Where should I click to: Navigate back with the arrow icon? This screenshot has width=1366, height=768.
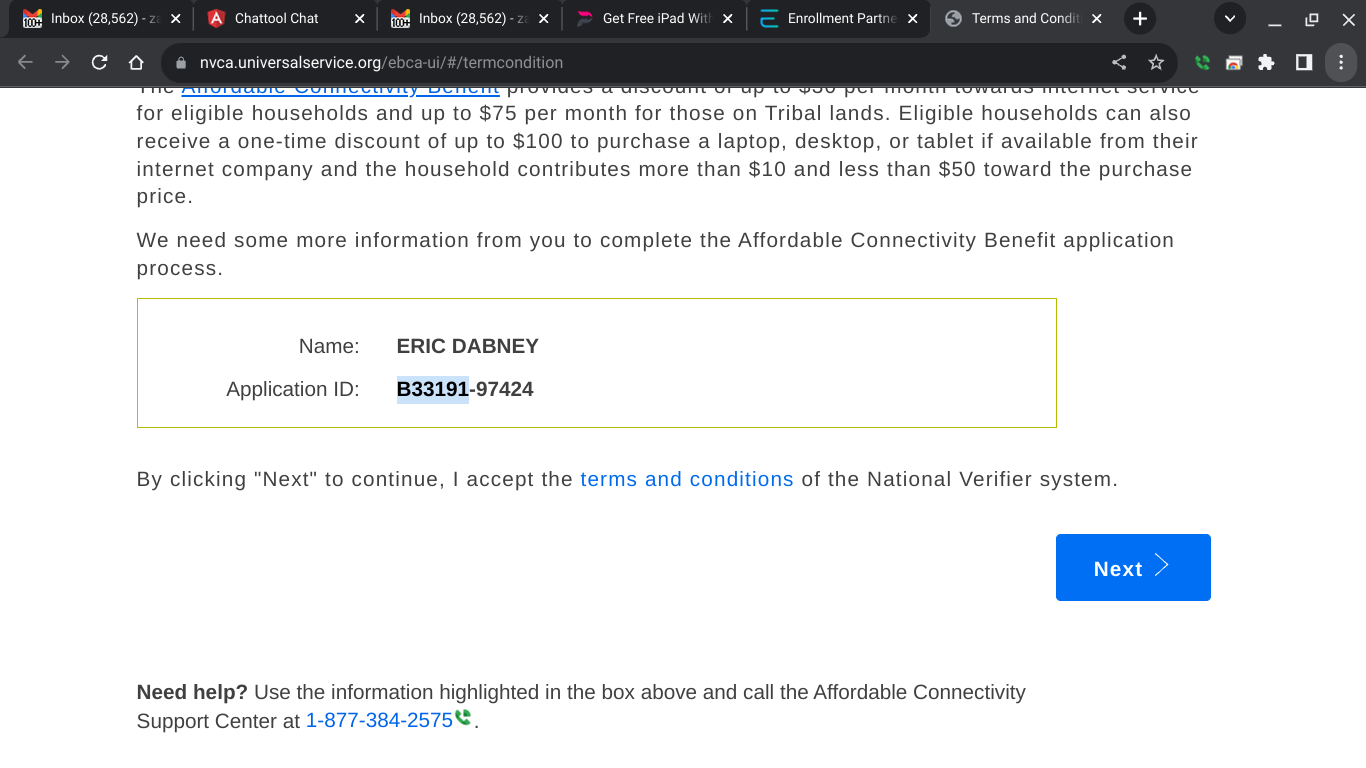(x=25, y=62)
